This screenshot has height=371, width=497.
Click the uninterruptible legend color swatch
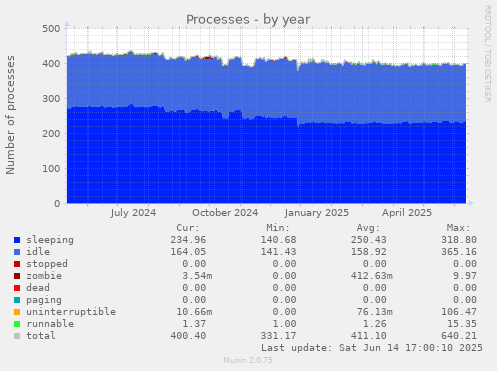17,312
